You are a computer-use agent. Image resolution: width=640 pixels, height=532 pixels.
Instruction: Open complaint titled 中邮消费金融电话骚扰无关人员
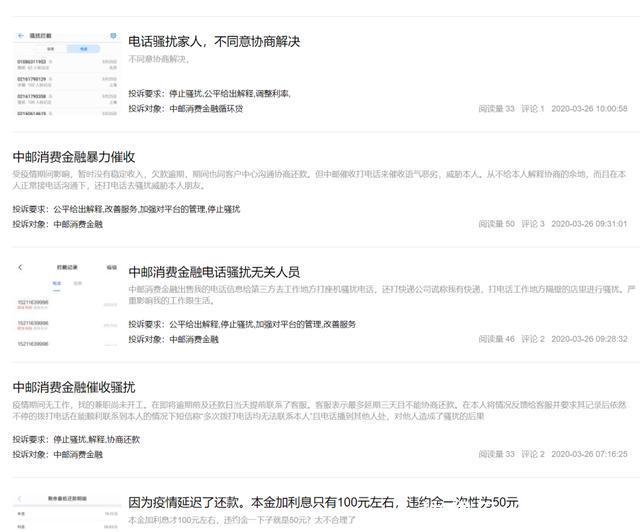tap(214, 272)
